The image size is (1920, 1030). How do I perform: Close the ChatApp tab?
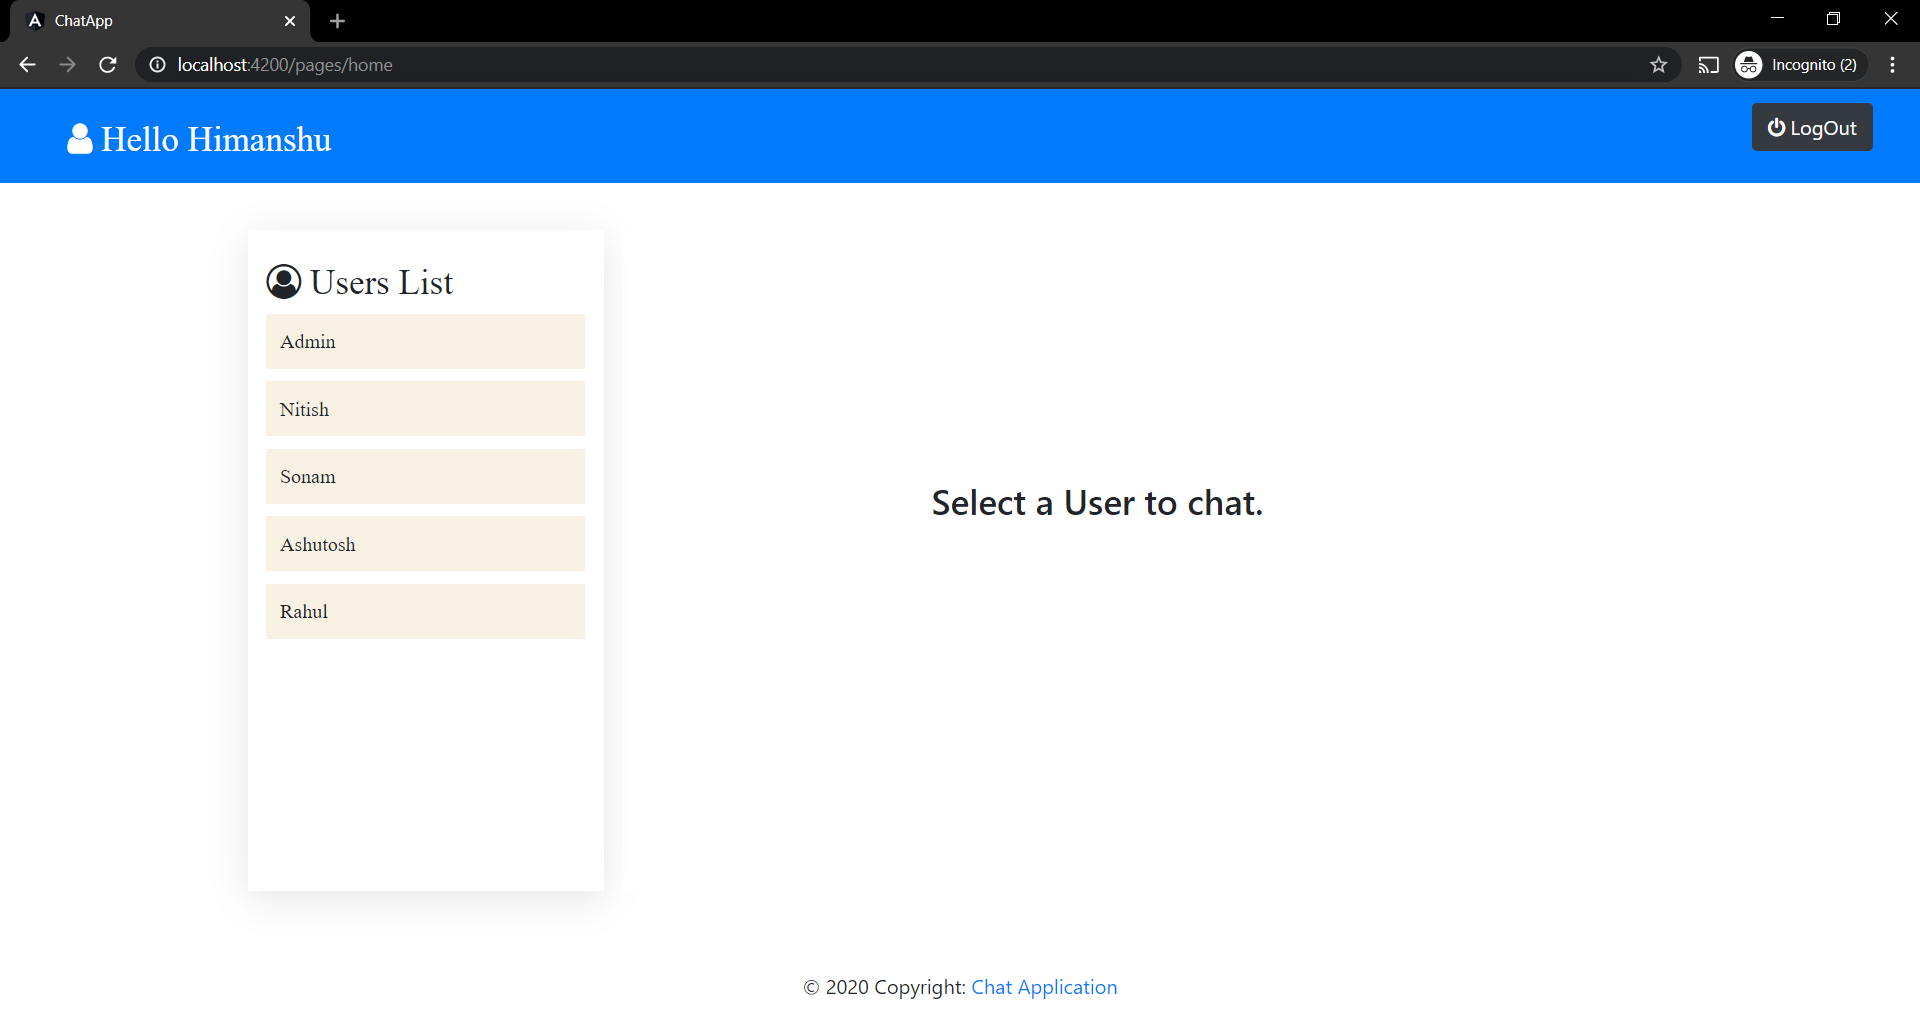[290, 21]
